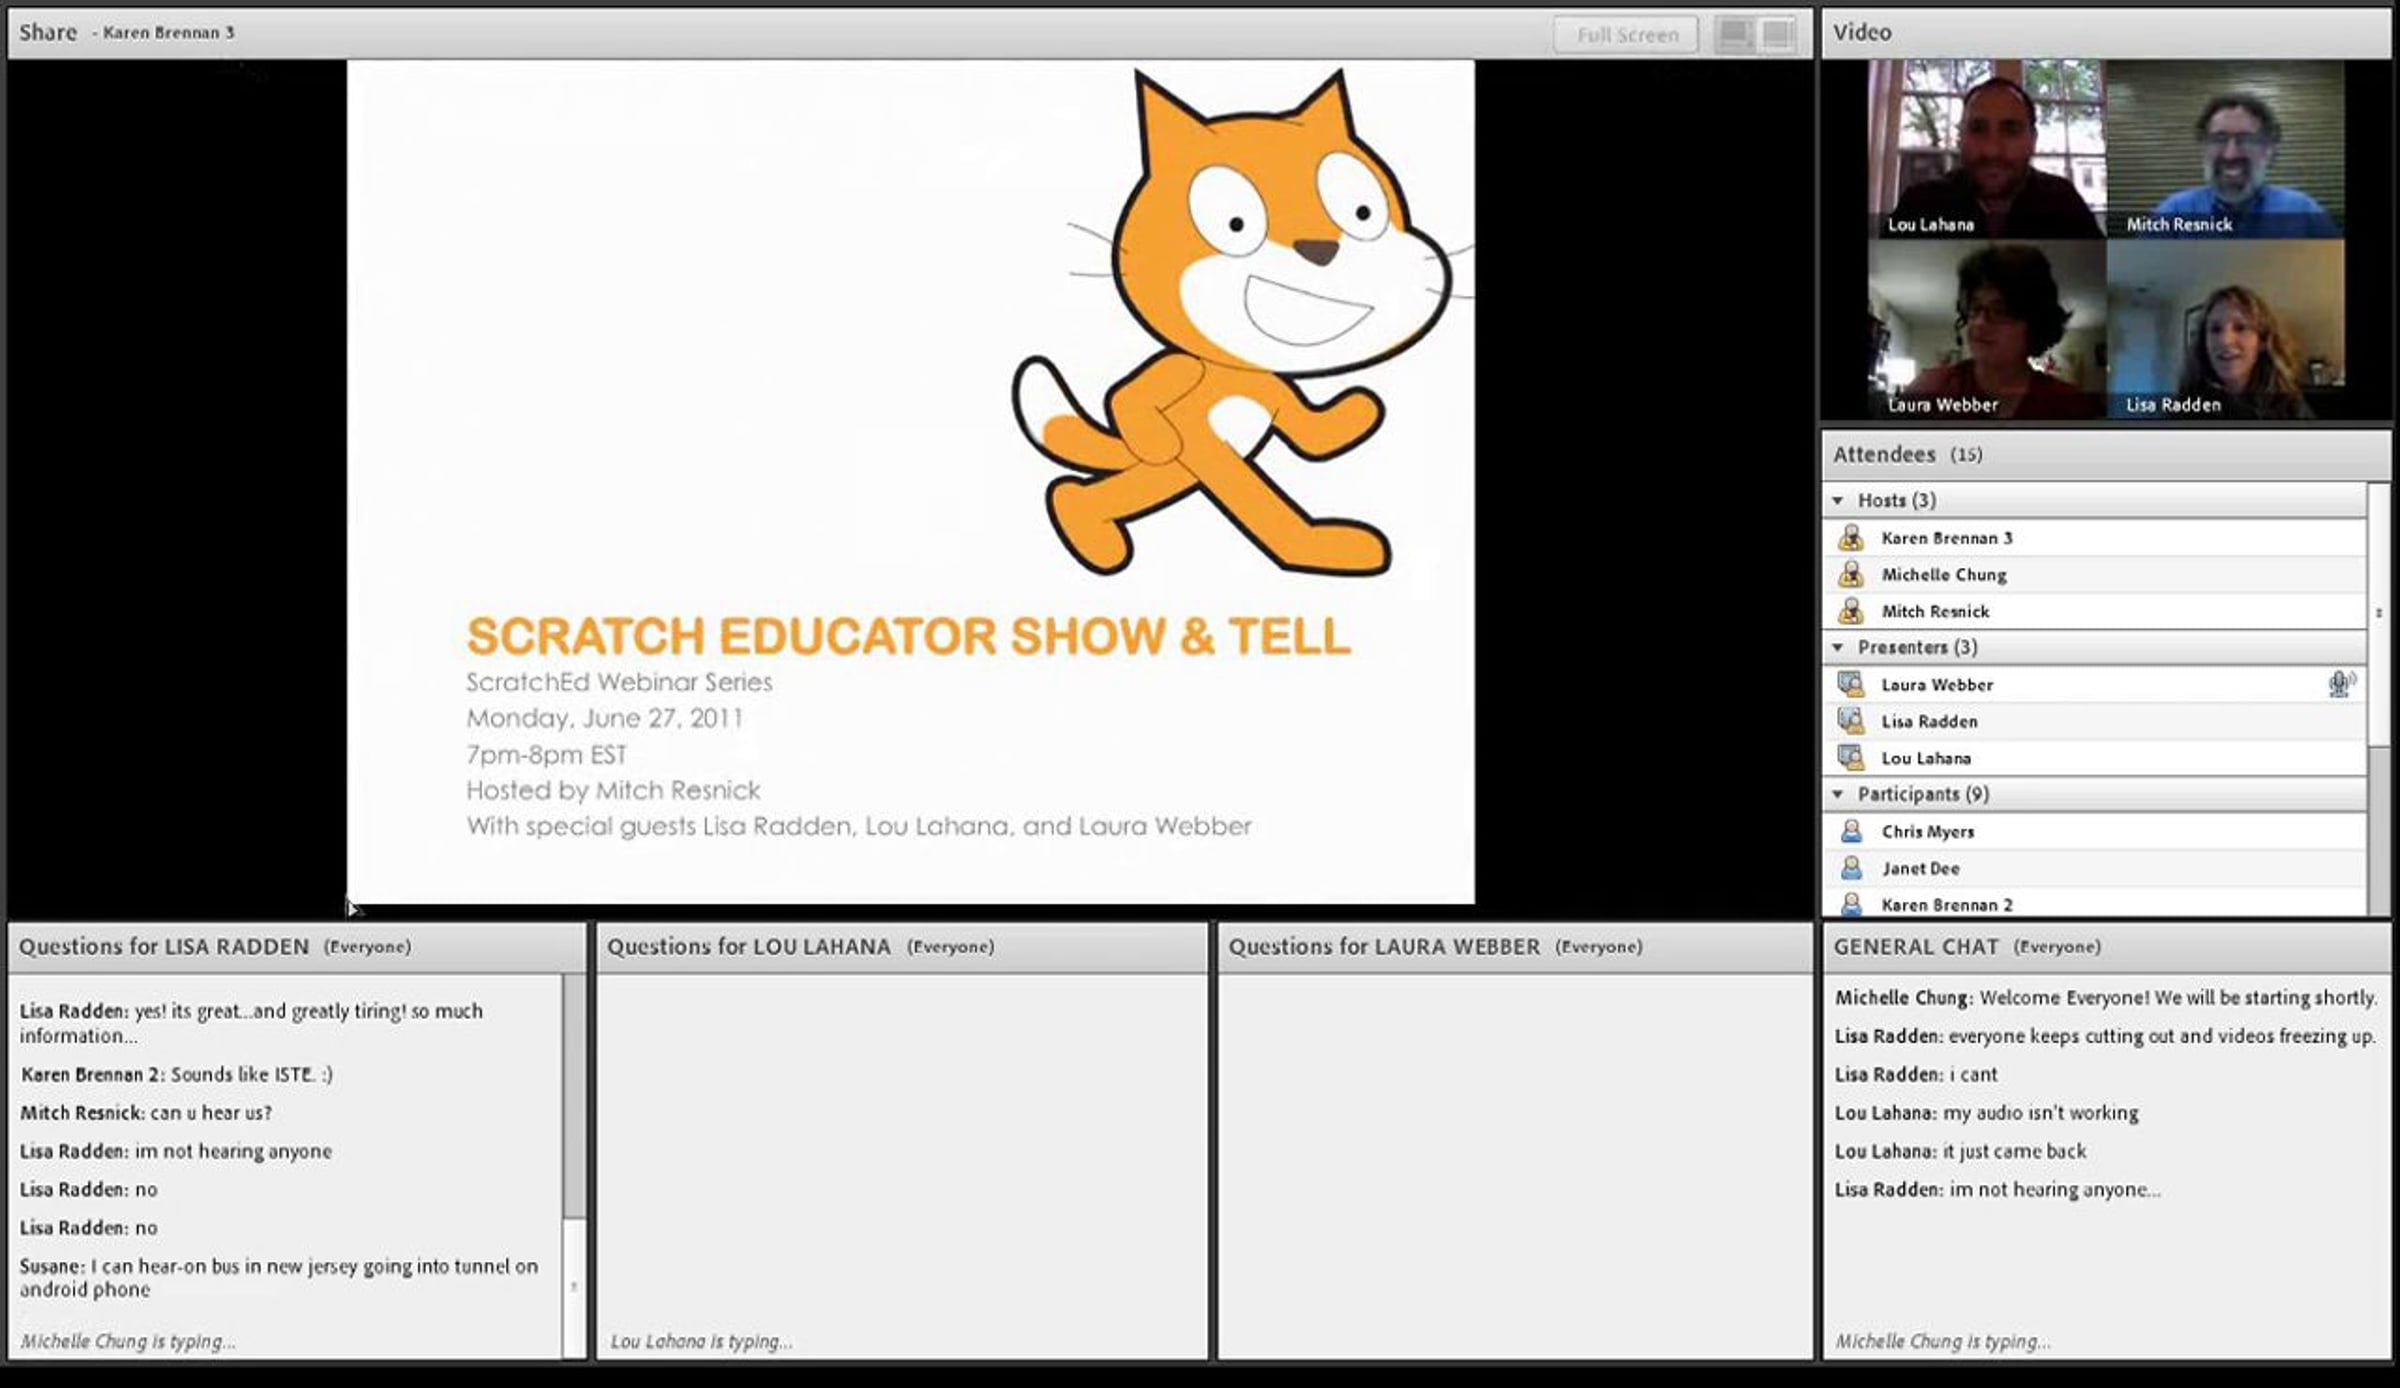Click 'Michelle Chung is typing' in Lisa Radden chat
Viewport: 2400px width, 1388px height.
[x=128, y=1341]
